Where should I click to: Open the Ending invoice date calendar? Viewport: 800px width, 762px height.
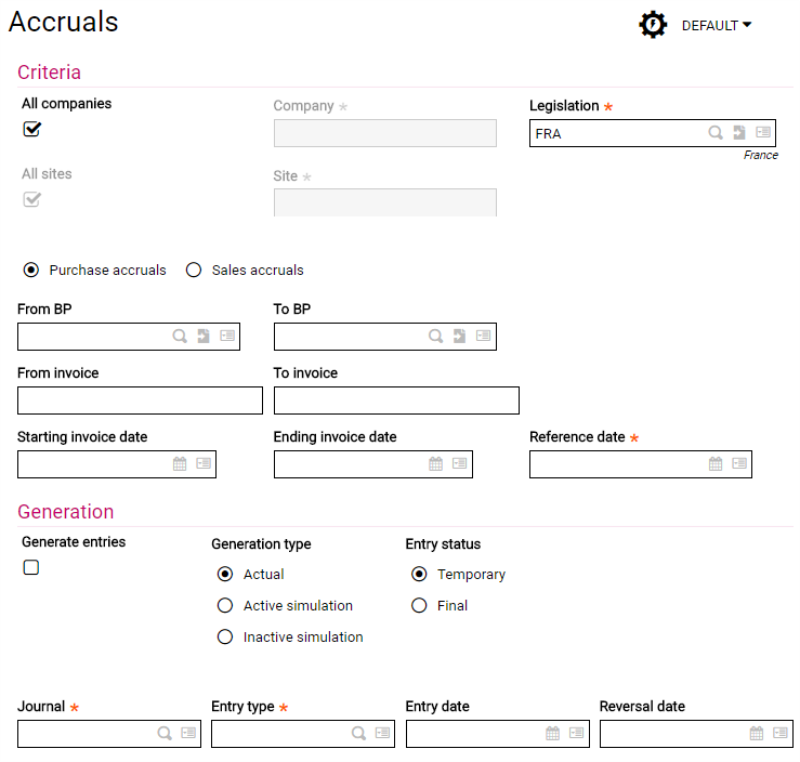point(436,464)
